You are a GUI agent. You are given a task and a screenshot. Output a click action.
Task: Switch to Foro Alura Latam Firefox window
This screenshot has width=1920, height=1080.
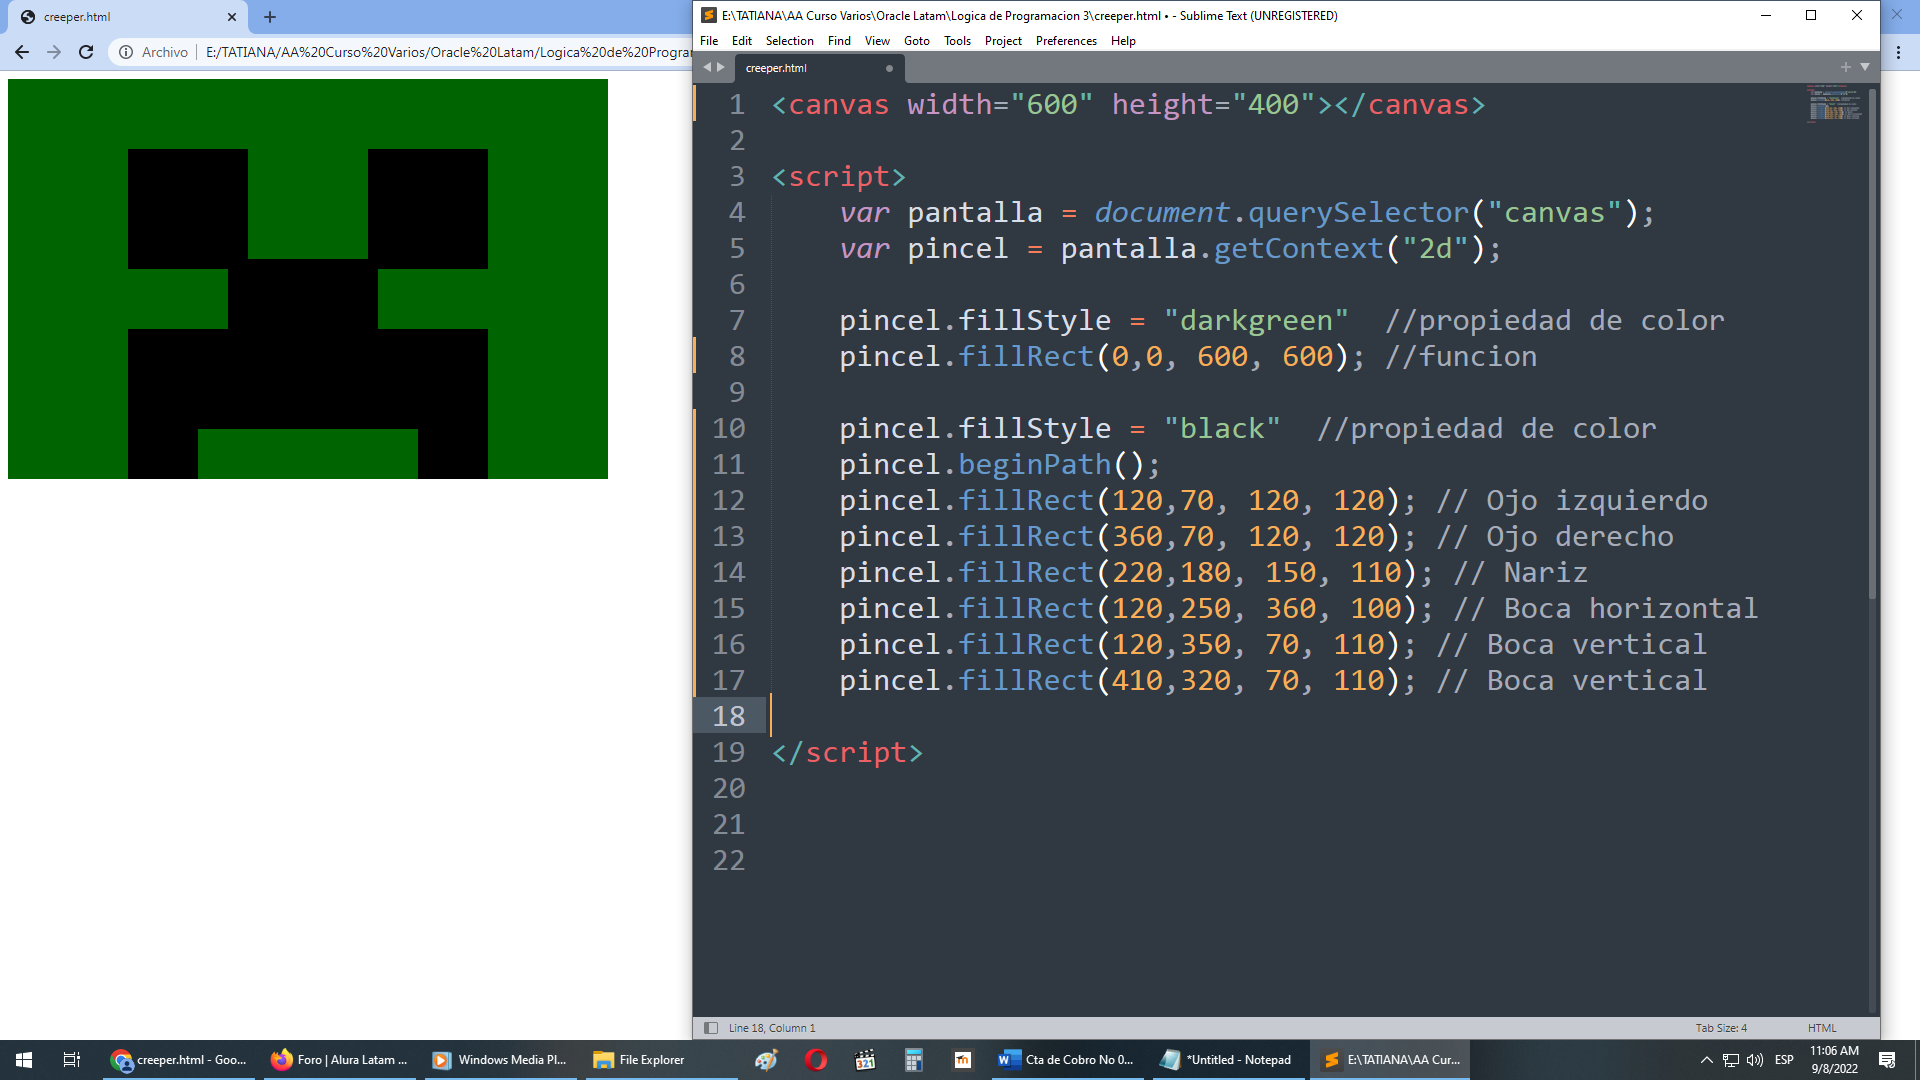coord(340,1060)
